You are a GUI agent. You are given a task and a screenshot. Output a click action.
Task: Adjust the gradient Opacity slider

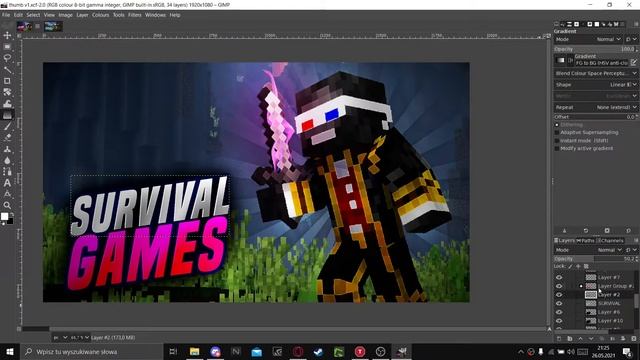point(595,49)
